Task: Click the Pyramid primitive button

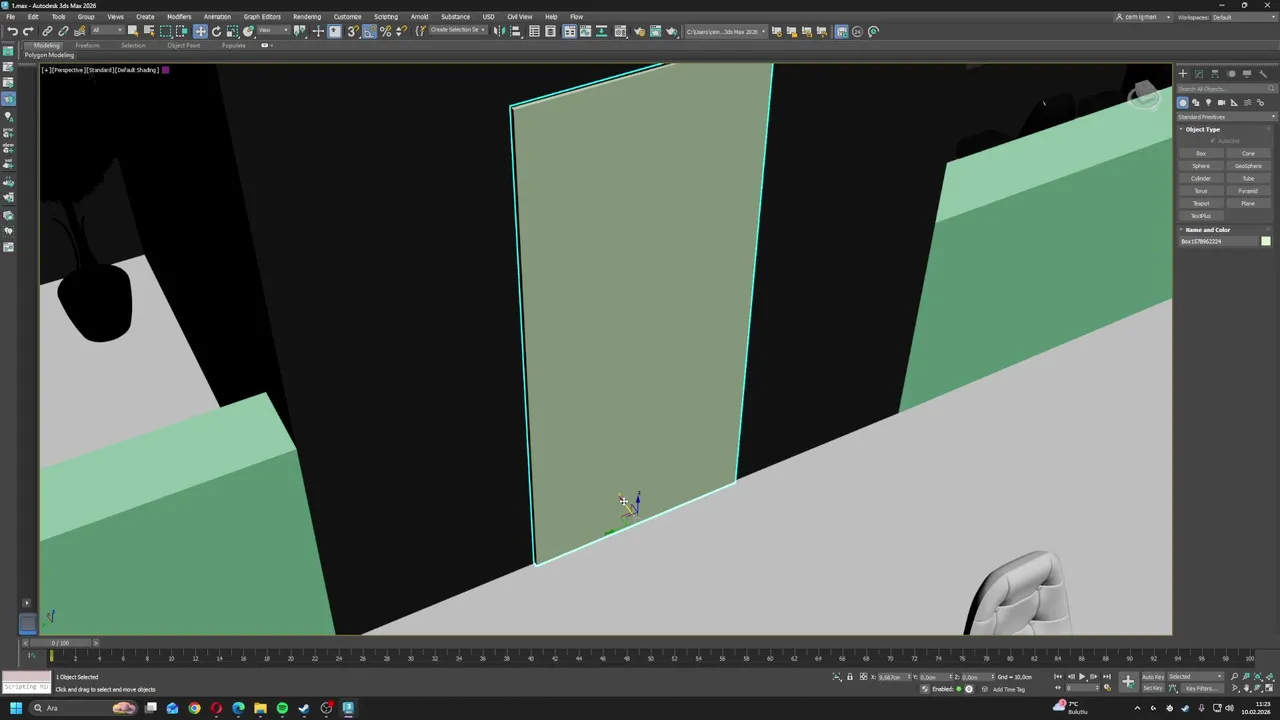Action: (x=1248, y=191)
